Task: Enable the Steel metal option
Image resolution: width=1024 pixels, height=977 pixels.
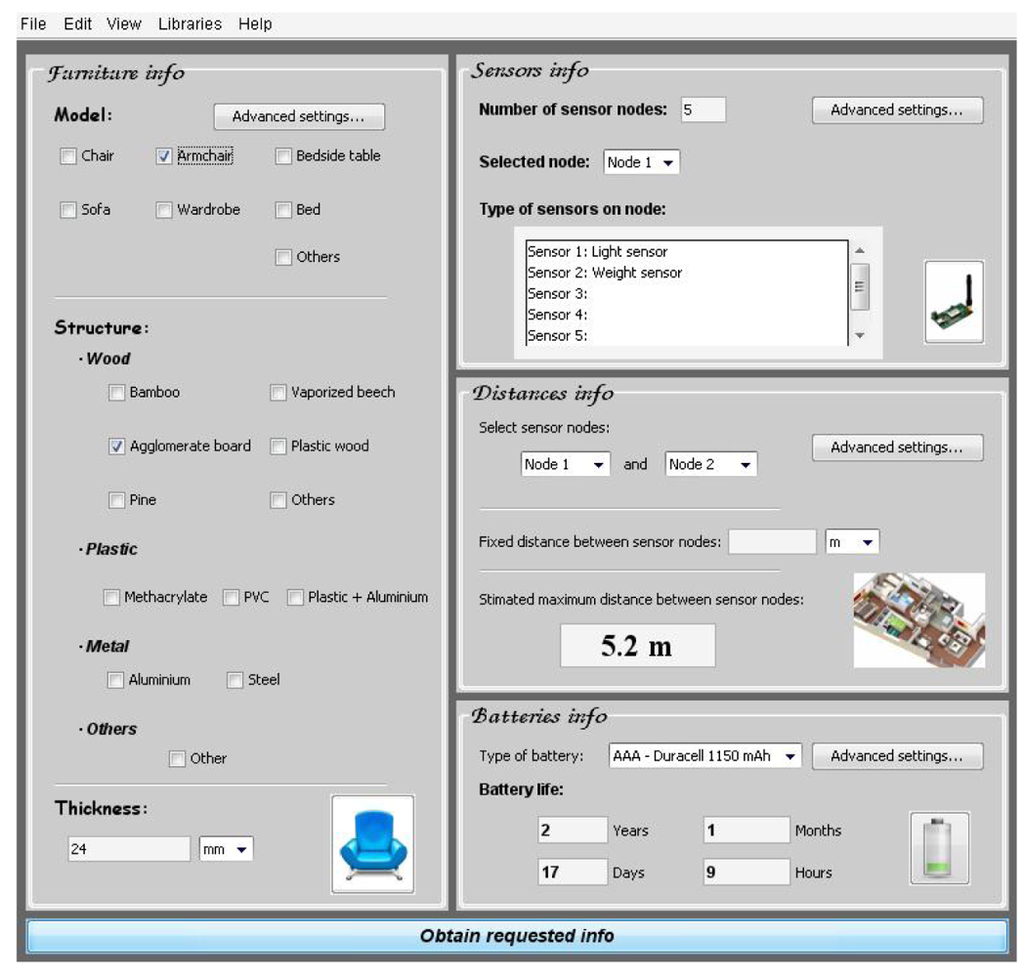Action: (x=234, y=680)
